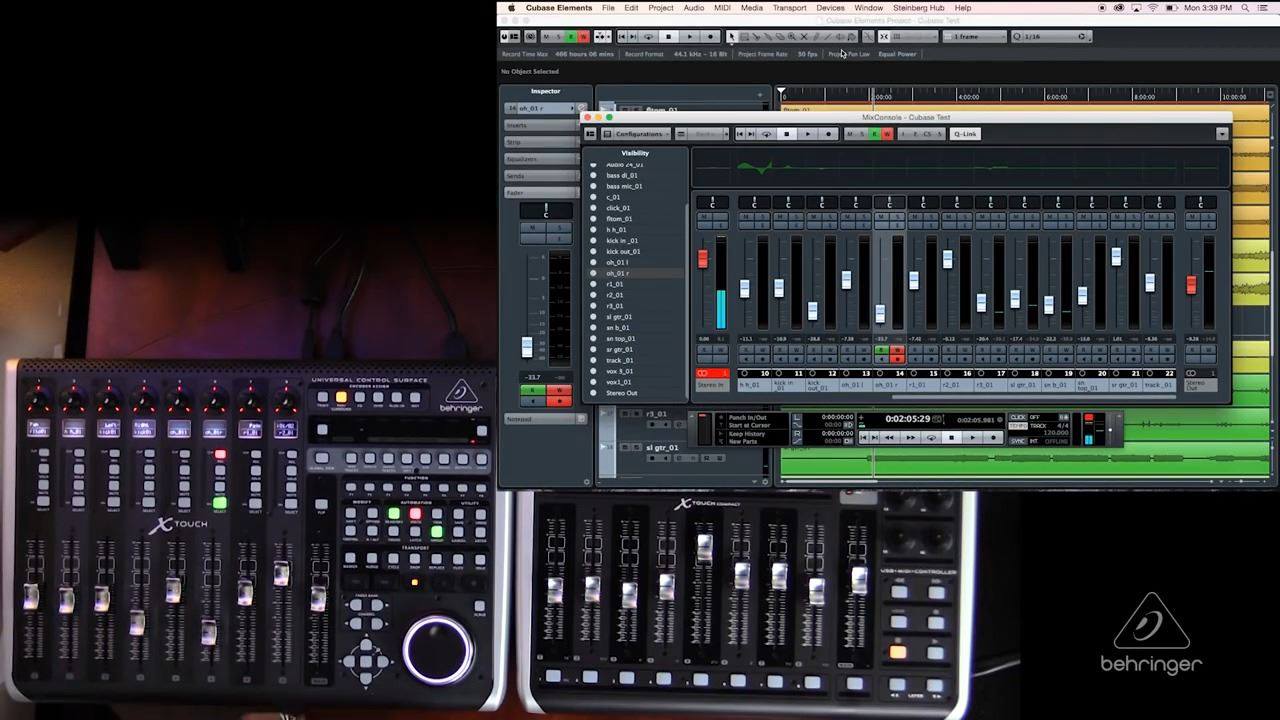Toggle visibility of sl gtr_01 channel

[x=593, y=317]
